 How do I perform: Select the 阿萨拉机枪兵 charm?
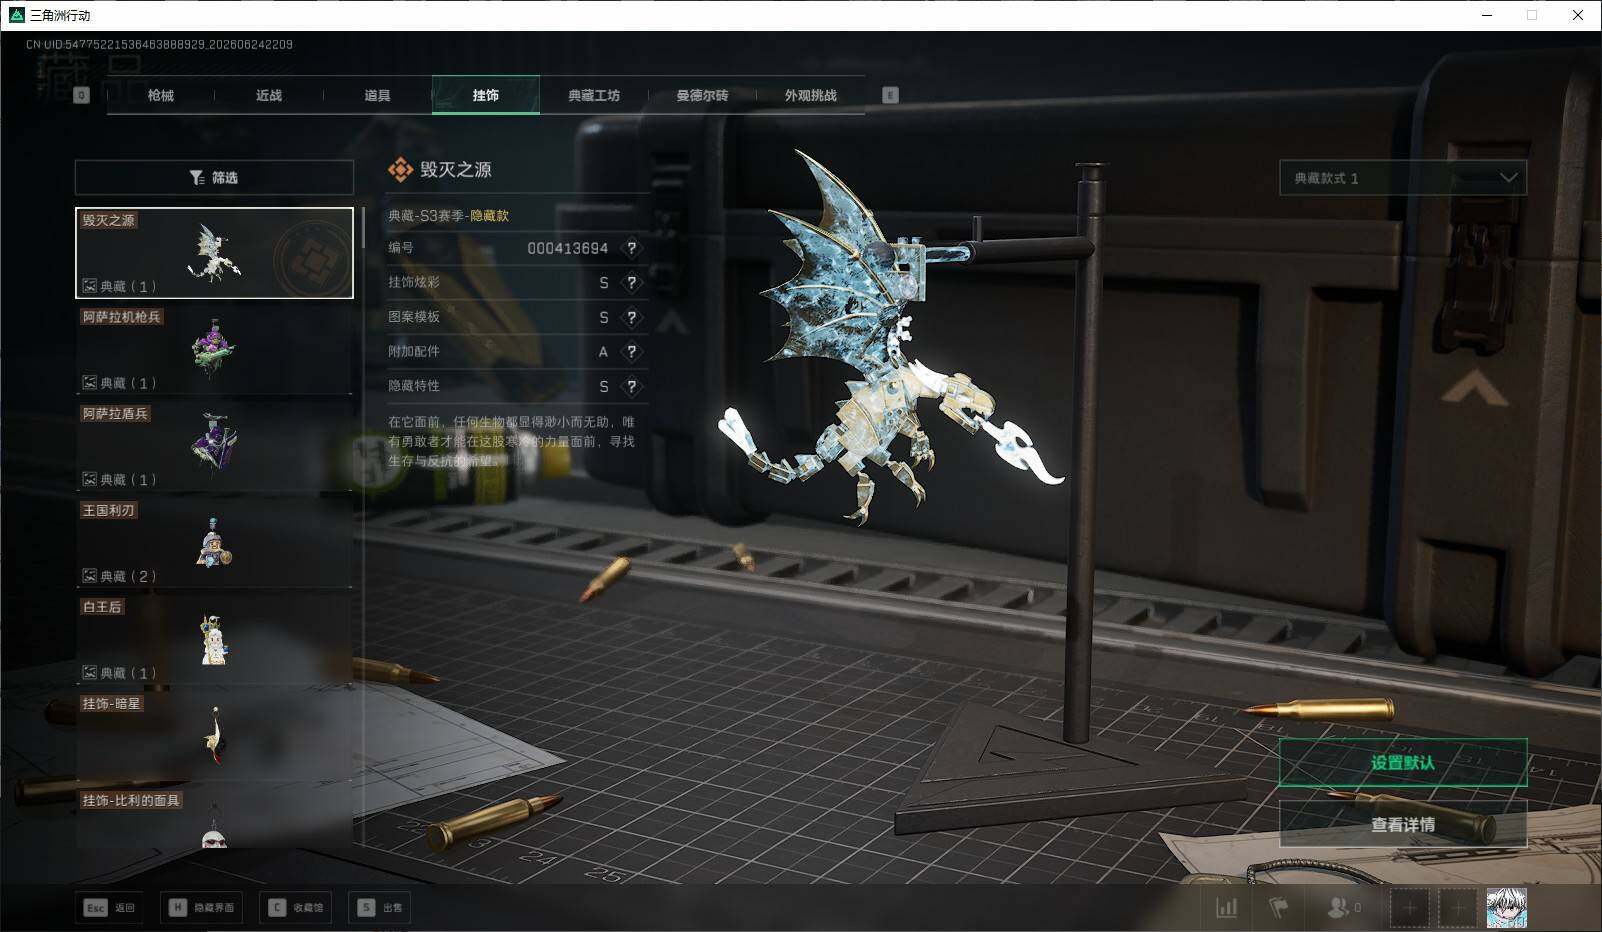[x=214, y=350]
